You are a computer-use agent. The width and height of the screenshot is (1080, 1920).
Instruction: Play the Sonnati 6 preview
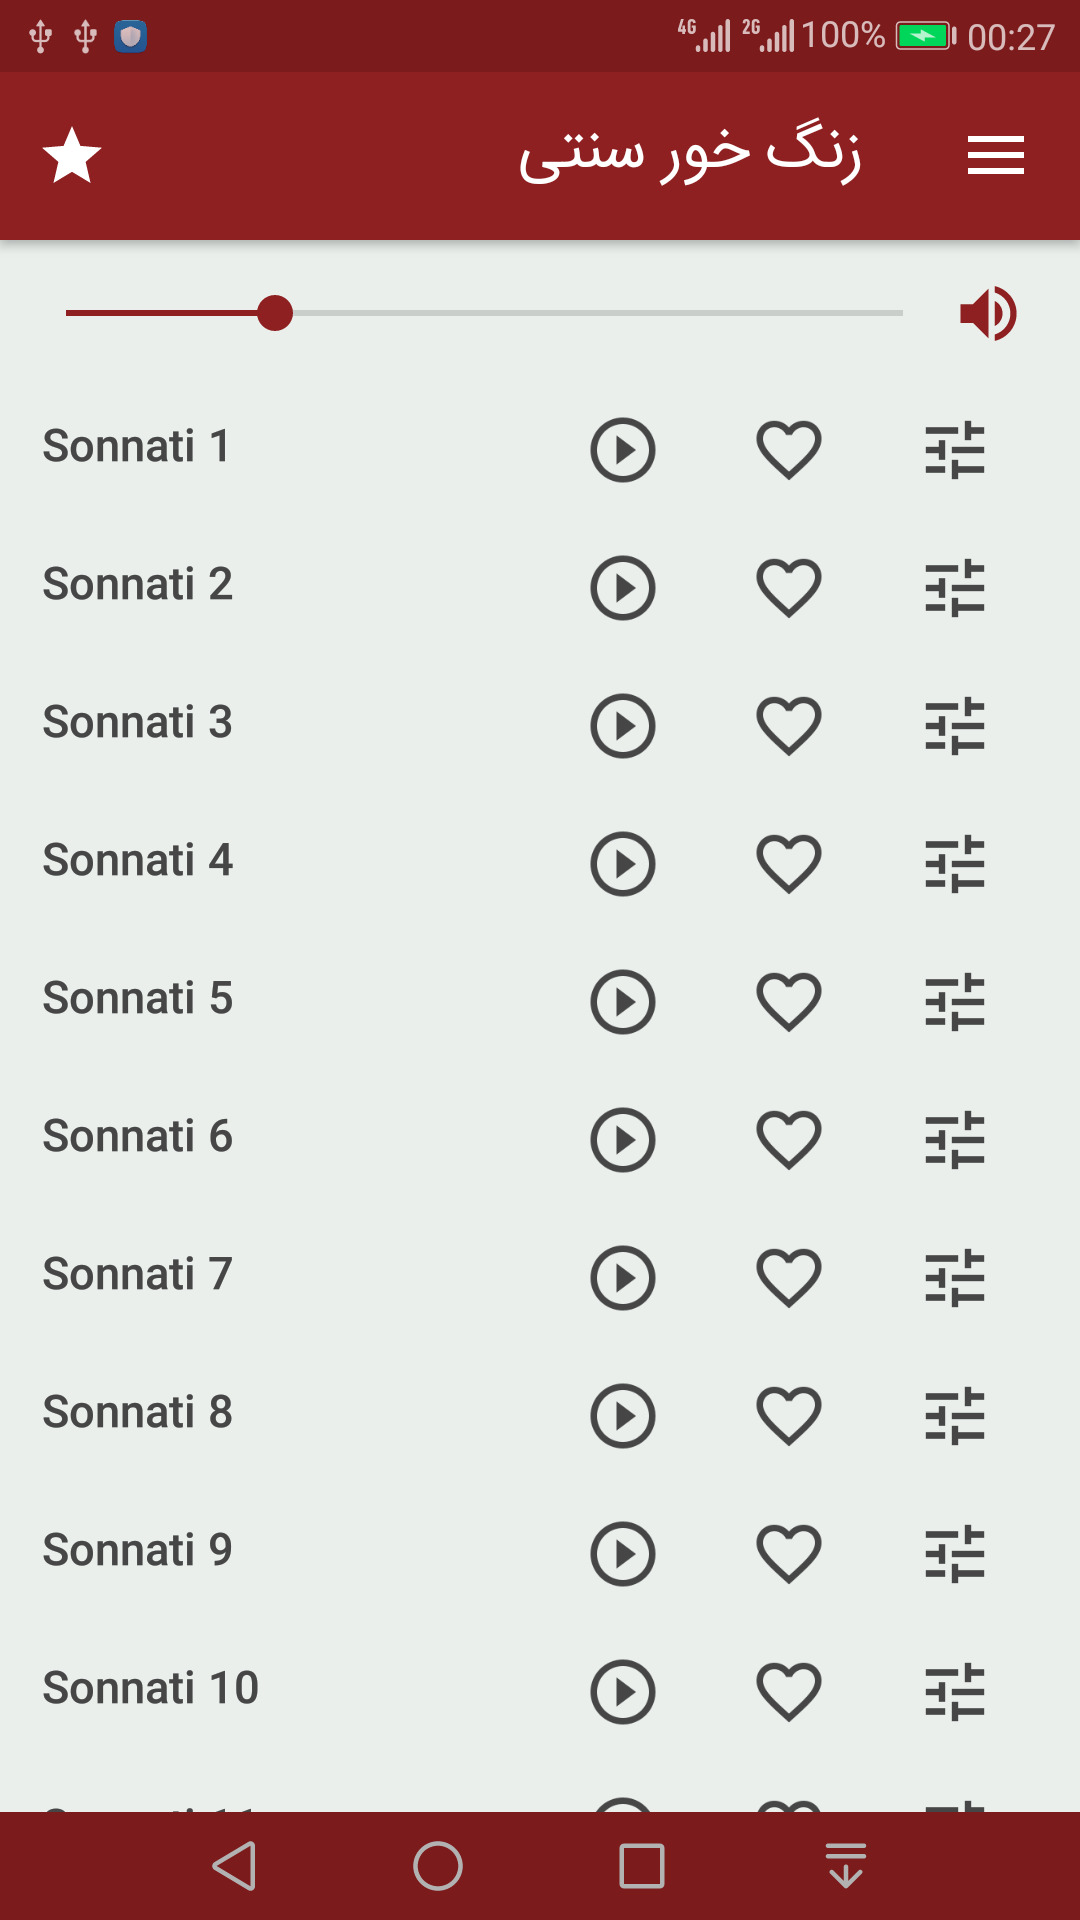point(622,1140)
